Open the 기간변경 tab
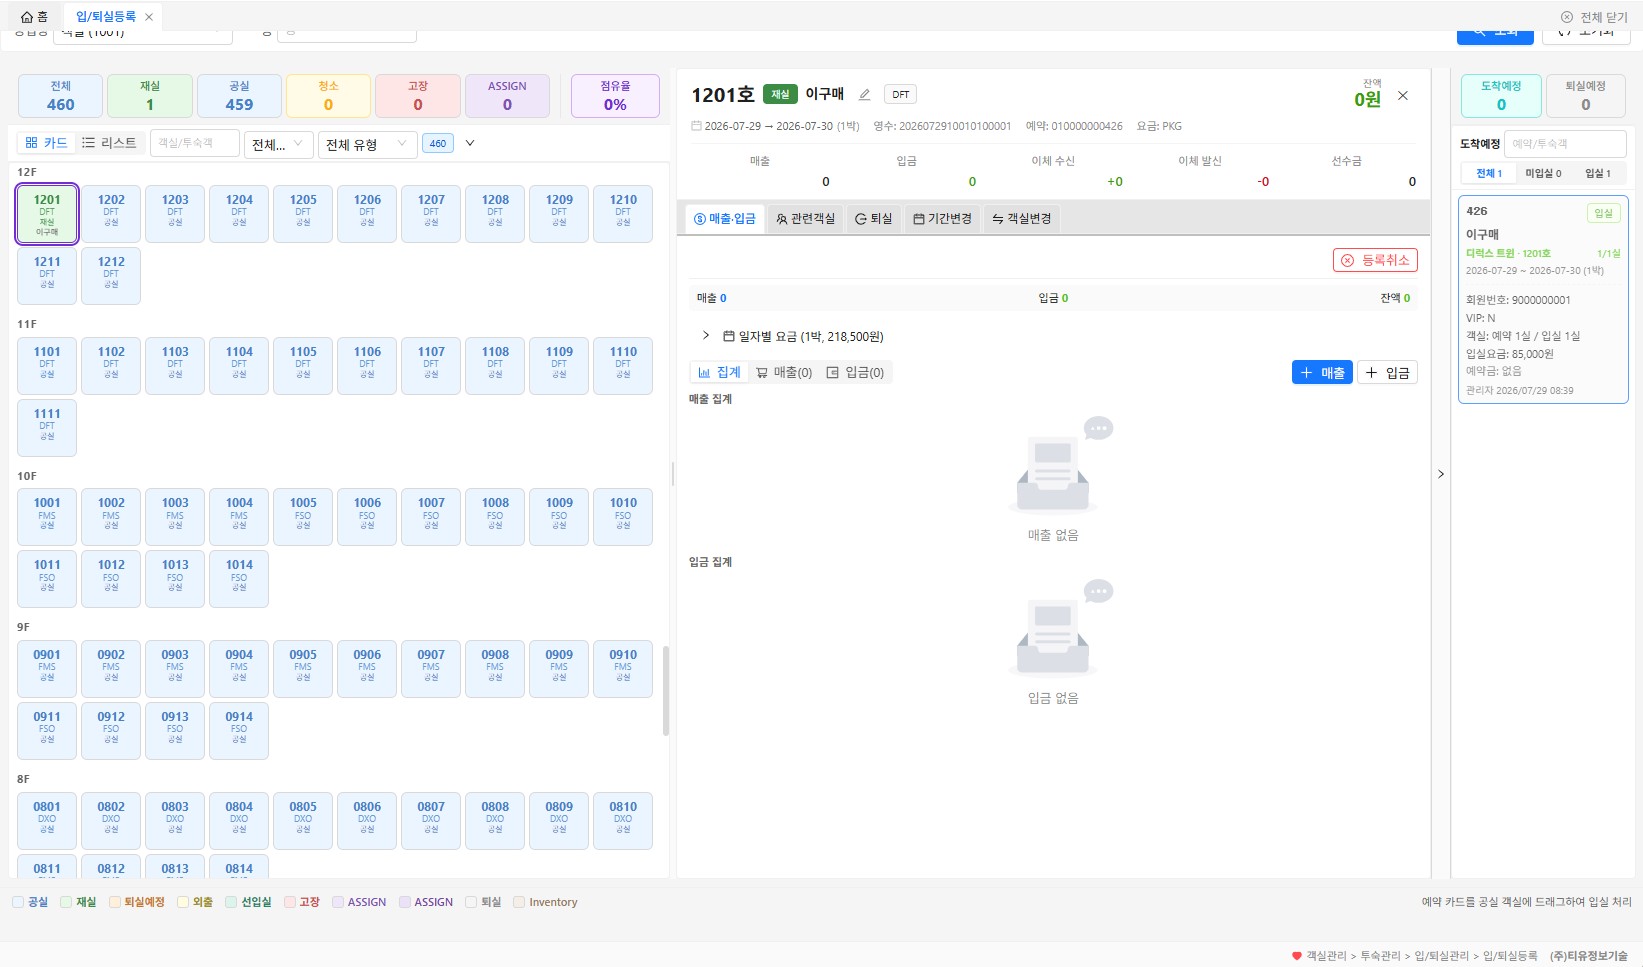Viewport: 1643px width, 967px height. [942, 219]
